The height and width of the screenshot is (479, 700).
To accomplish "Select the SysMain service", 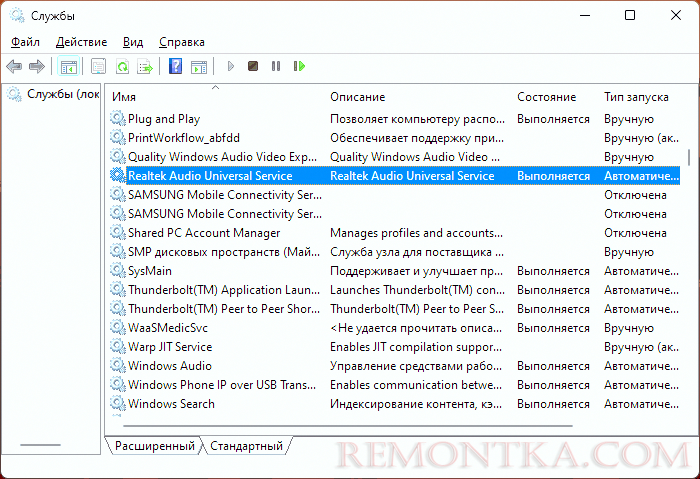I will pos(150,271).
